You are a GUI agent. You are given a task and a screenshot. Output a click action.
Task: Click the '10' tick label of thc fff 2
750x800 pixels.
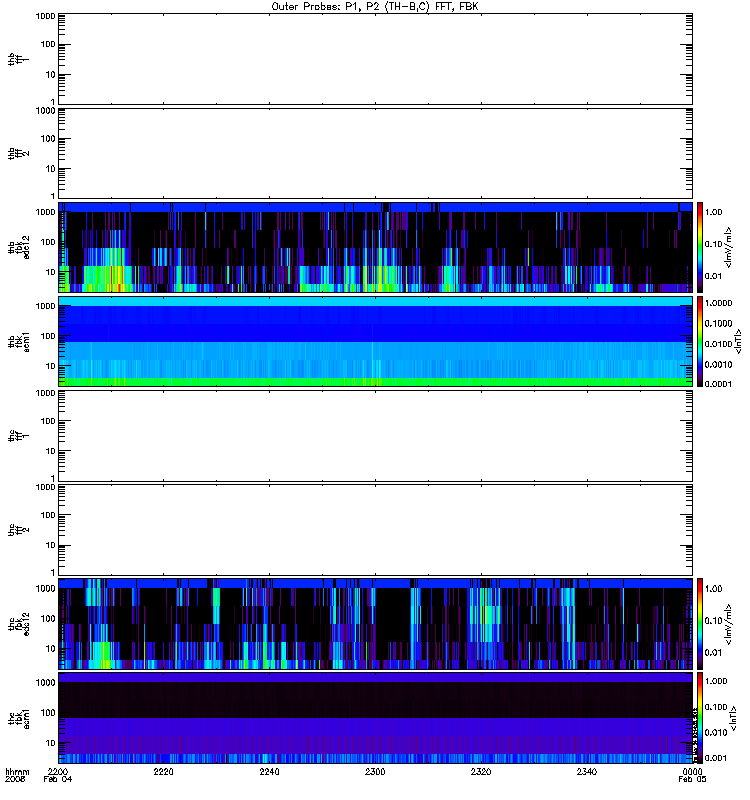tap(51, 545)
